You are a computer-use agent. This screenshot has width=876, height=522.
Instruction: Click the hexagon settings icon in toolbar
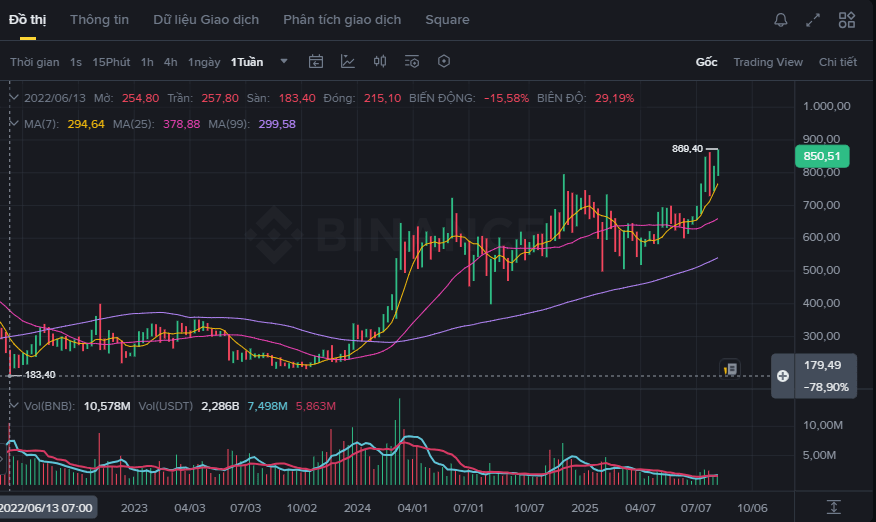444,61
